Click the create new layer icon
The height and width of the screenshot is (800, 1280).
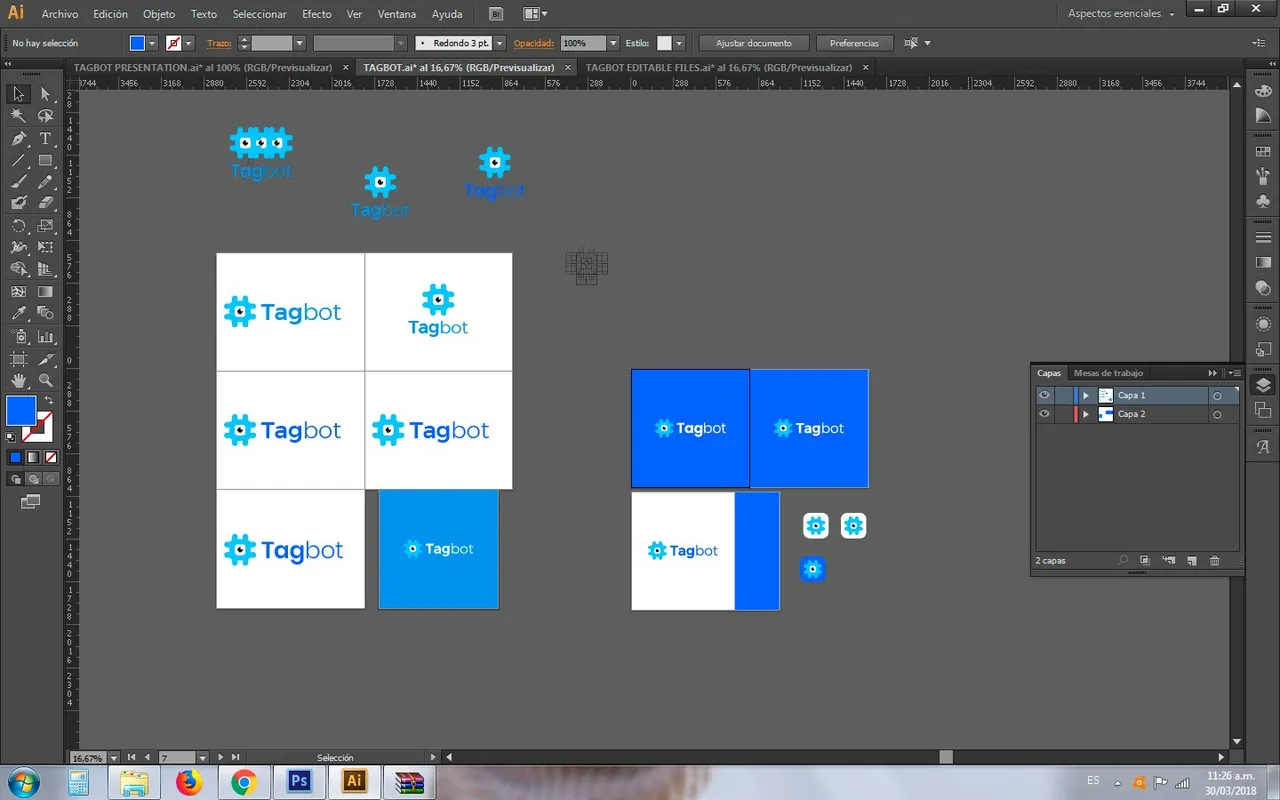1191,561
